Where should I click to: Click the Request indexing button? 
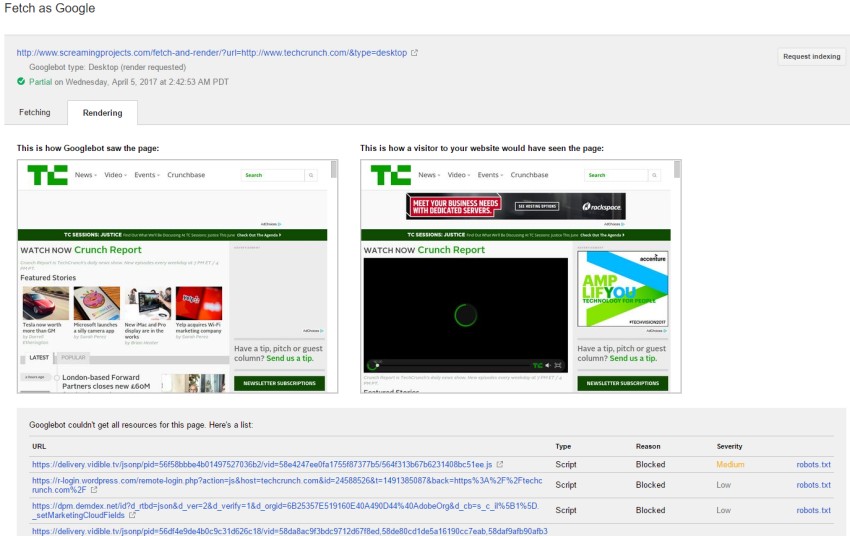pos(812,56)
